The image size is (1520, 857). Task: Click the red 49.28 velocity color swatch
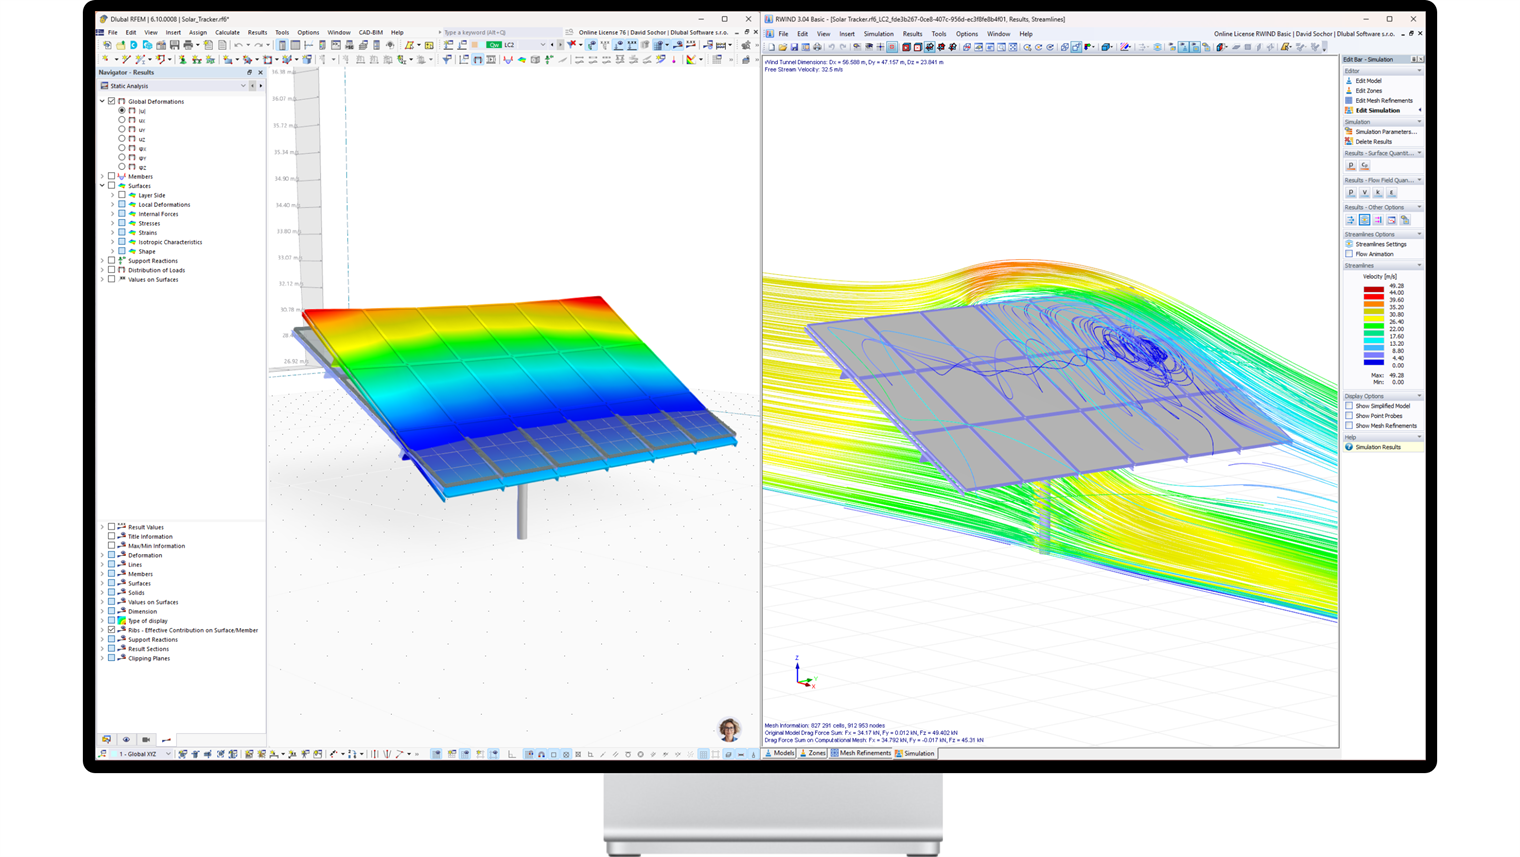pyautogui.click(x=1374, y=289)
